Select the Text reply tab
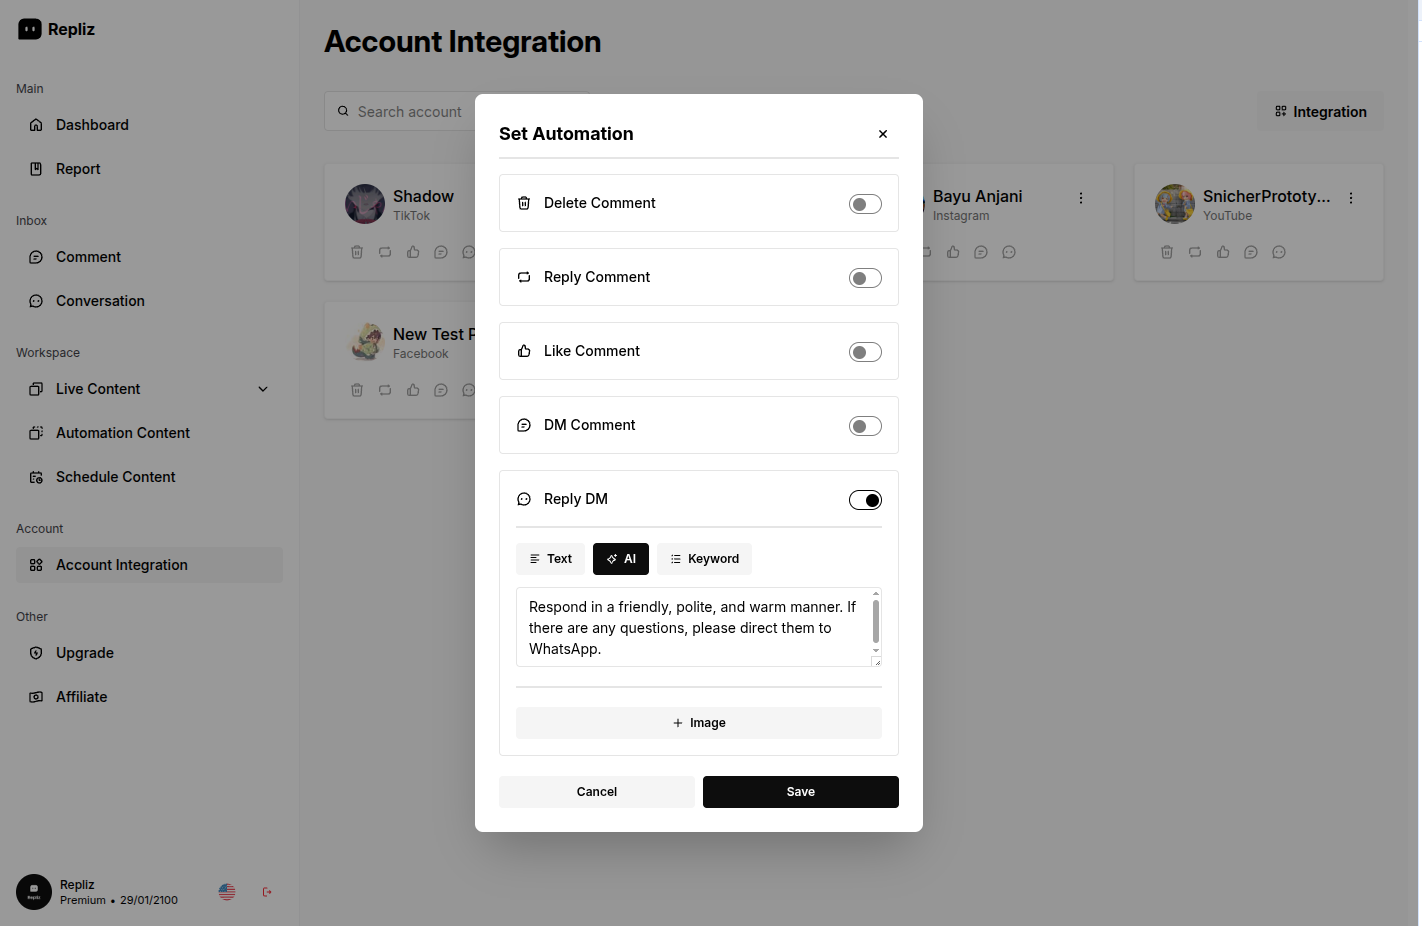The height and width of the screenshot is (926, 1422). coord(551,559)
